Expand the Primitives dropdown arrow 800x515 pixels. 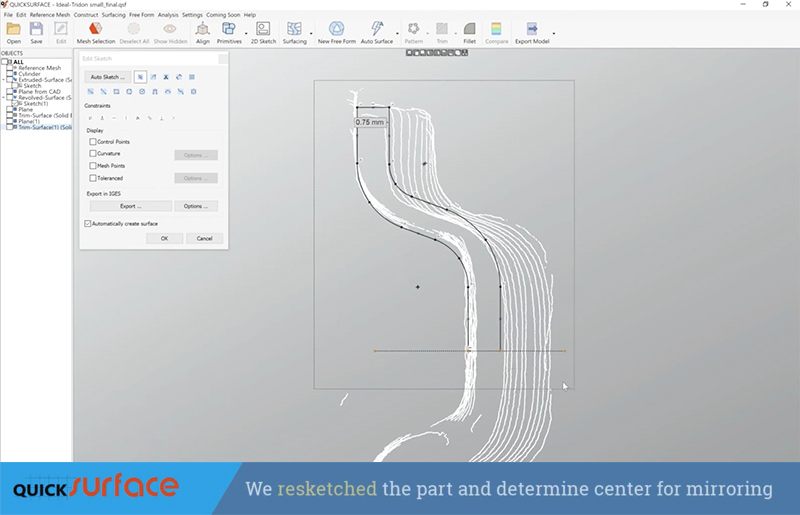point(245,33)
